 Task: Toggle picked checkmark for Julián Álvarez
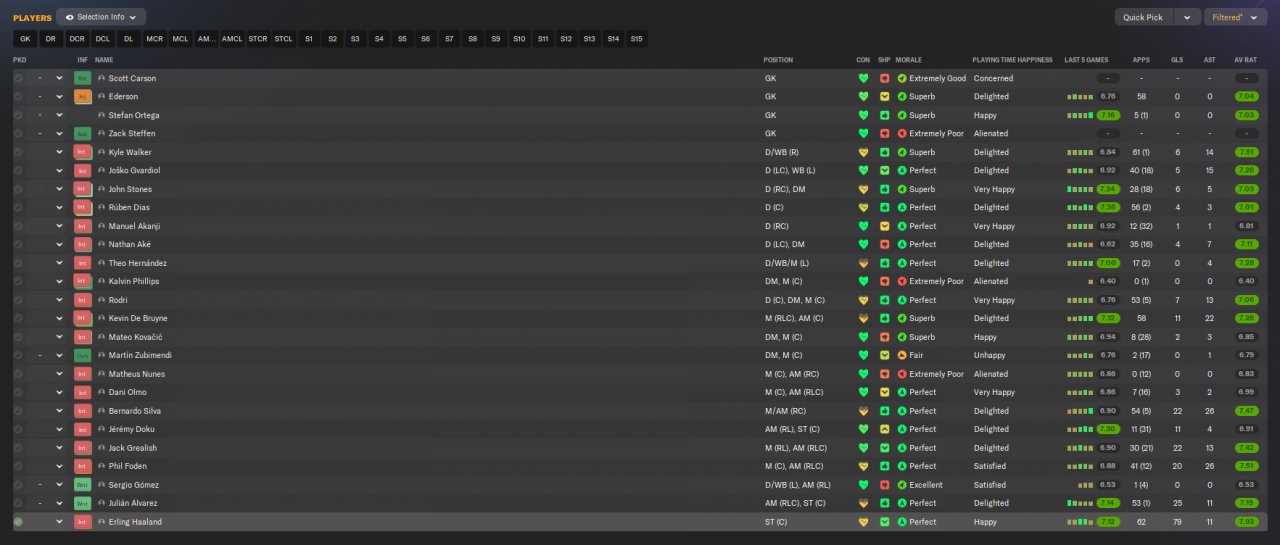(18, 503)
